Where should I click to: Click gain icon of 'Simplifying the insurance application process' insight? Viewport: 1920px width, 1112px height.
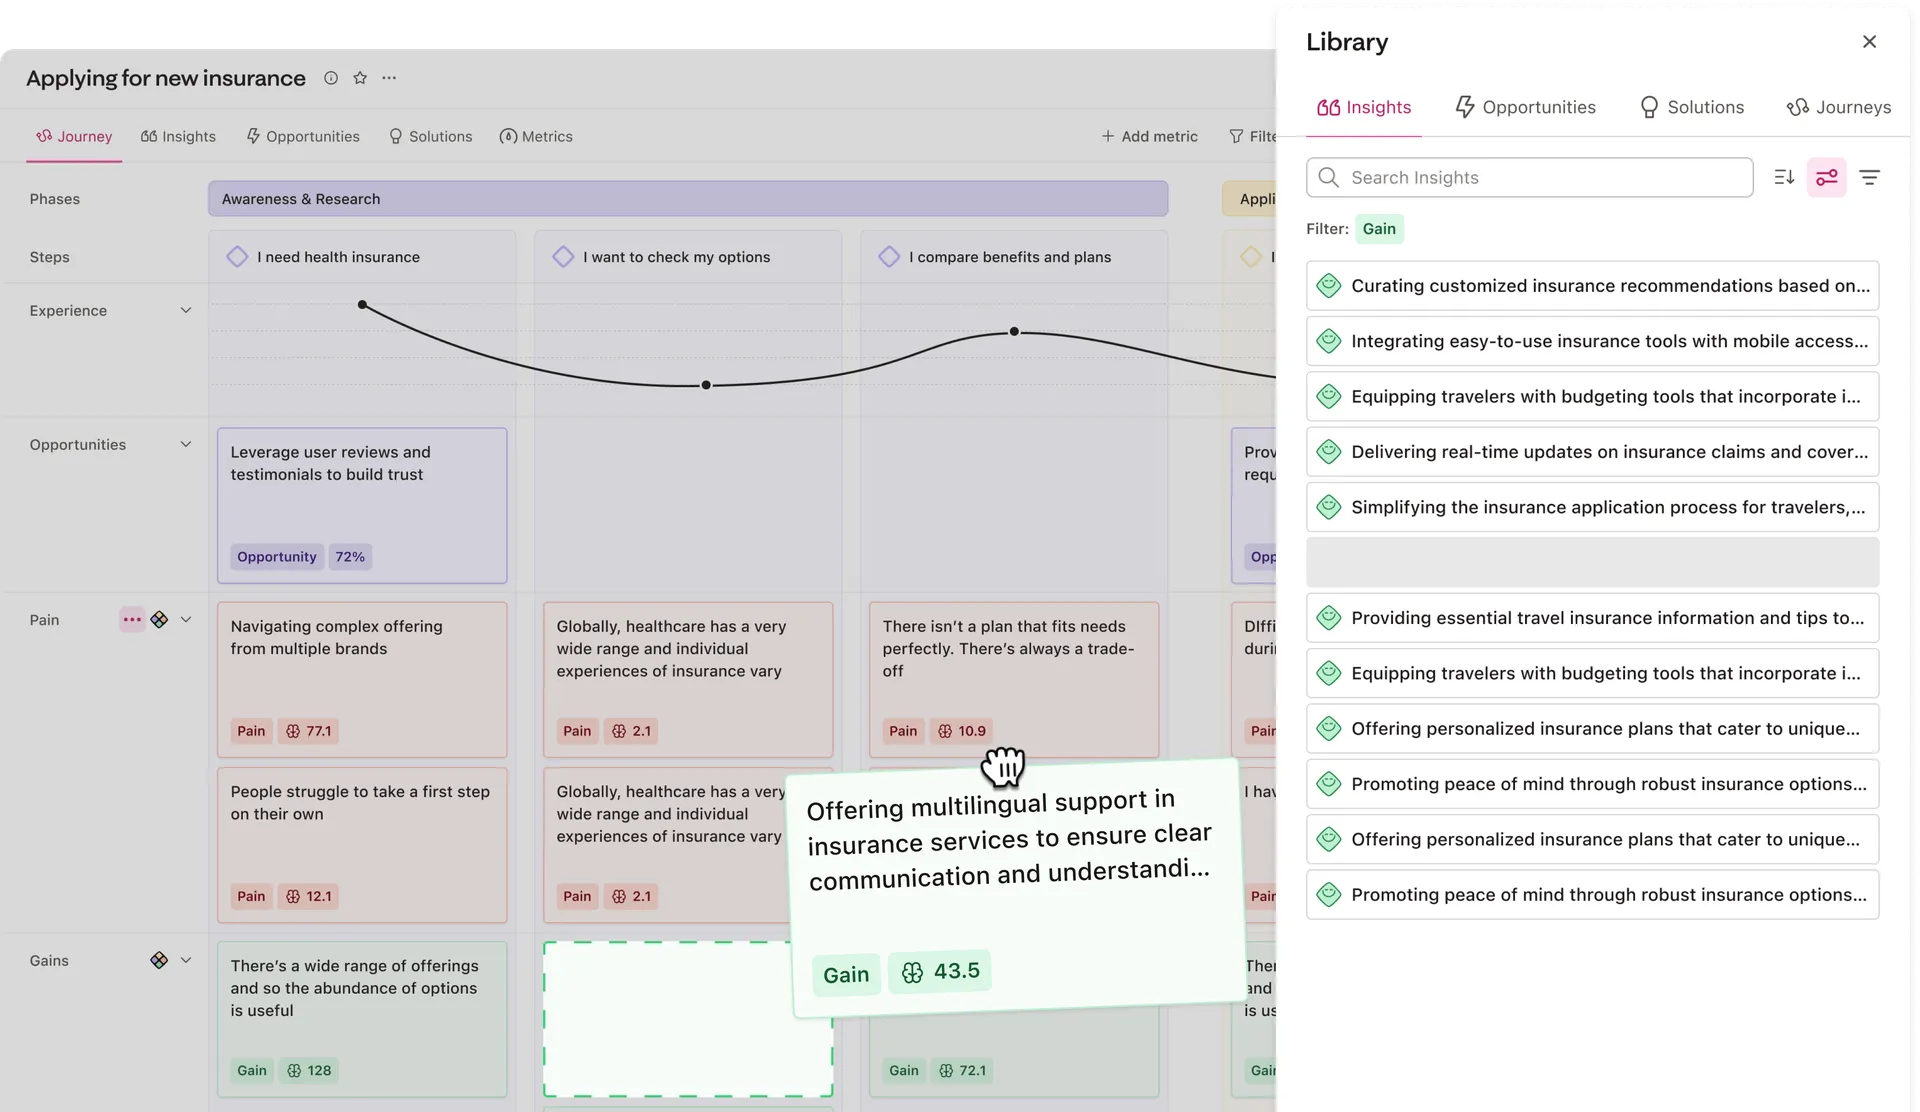click(x=1328, y=507)
